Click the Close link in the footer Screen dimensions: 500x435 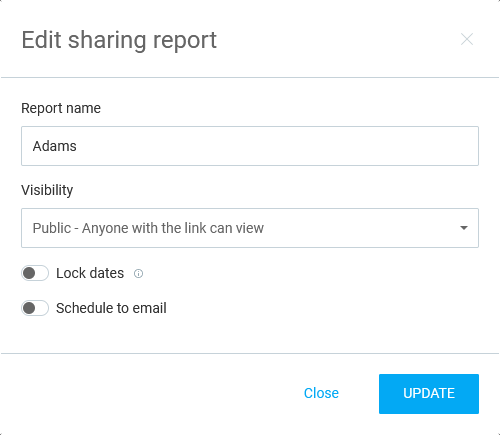pyautogui.click(x=321, y=393)
